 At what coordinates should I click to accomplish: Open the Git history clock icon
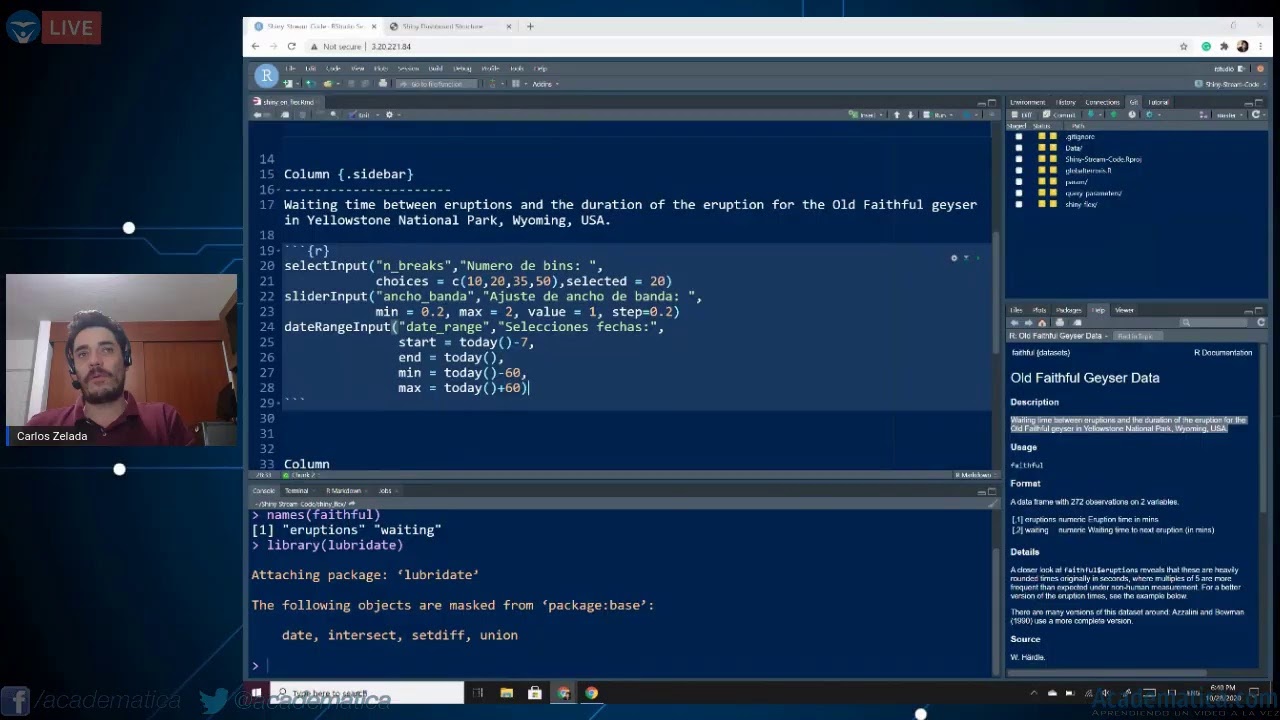(x=1132, y=115)
